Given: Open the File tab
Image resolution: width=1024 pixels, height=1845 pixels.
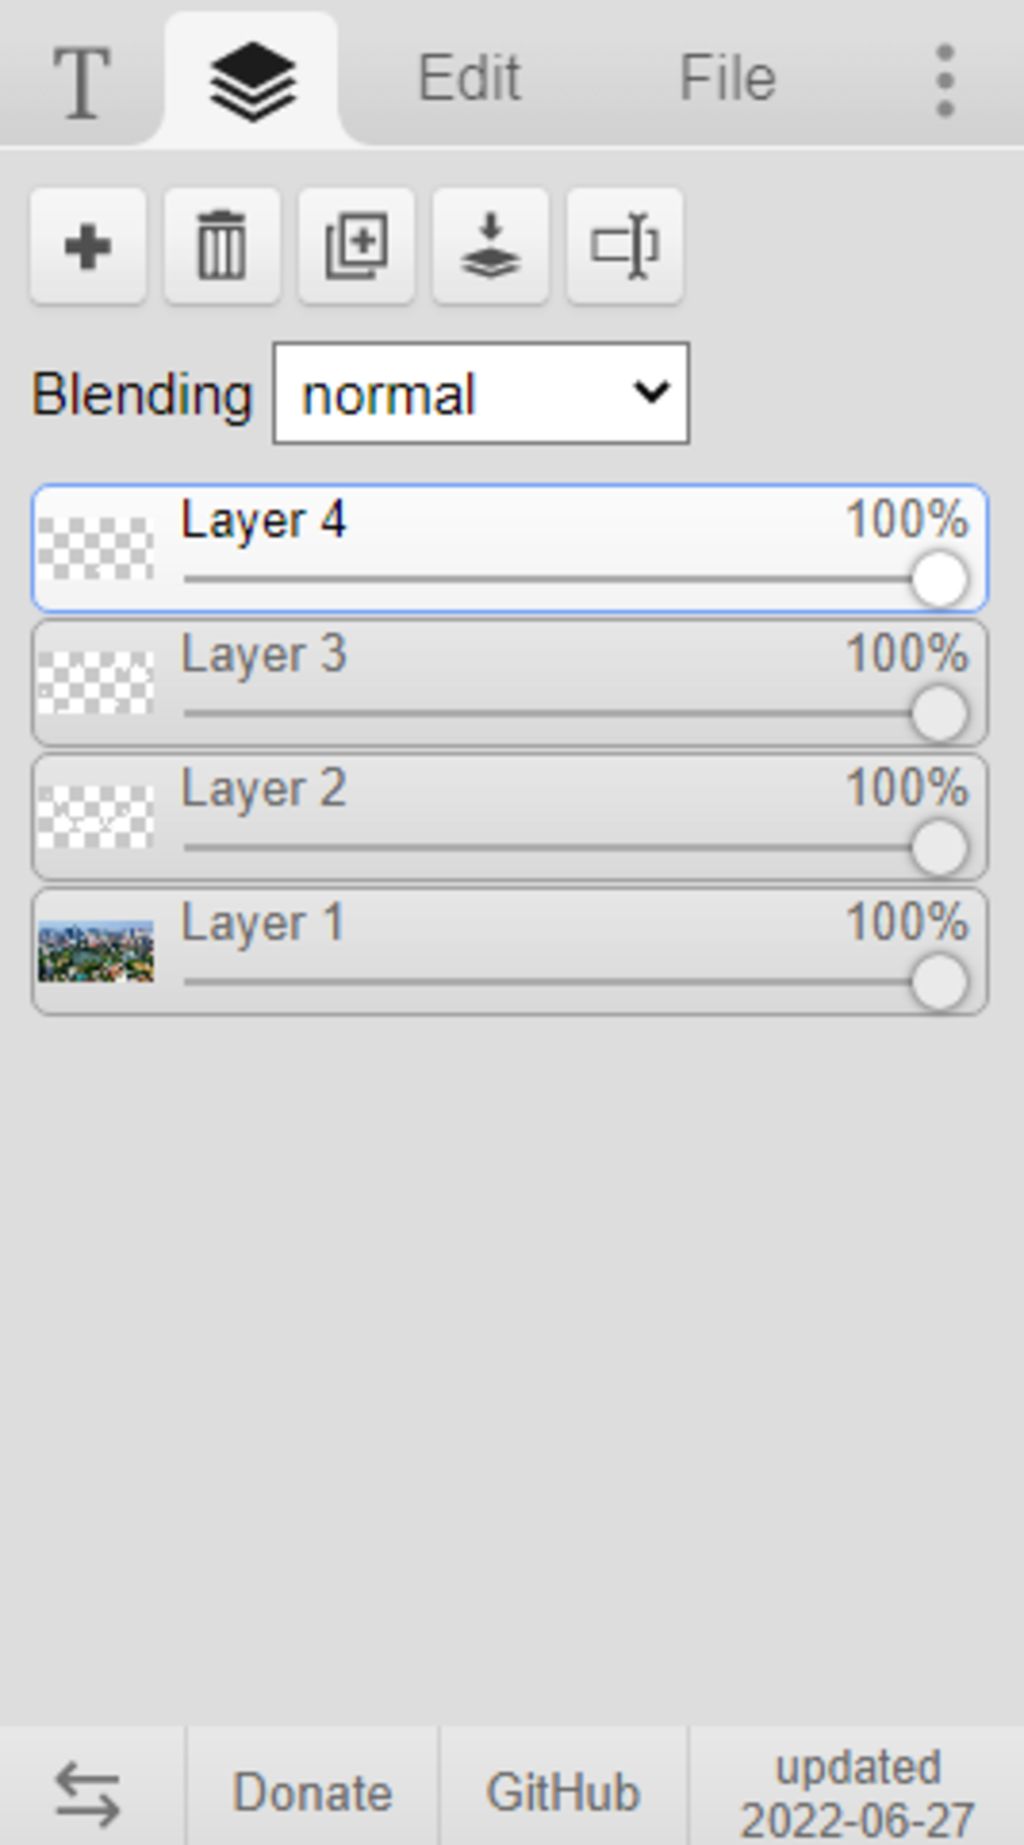Looking at the screenshot, I should (727, 80).
